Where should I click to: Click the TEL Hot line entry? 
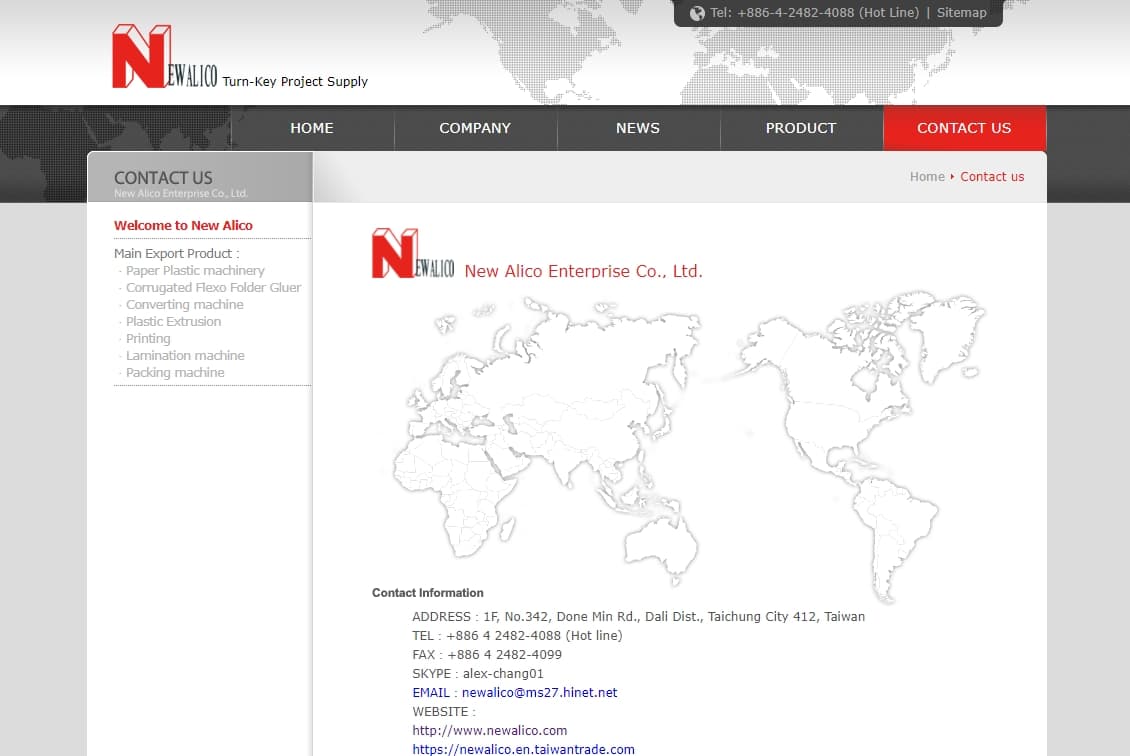(x=517, y=636)
